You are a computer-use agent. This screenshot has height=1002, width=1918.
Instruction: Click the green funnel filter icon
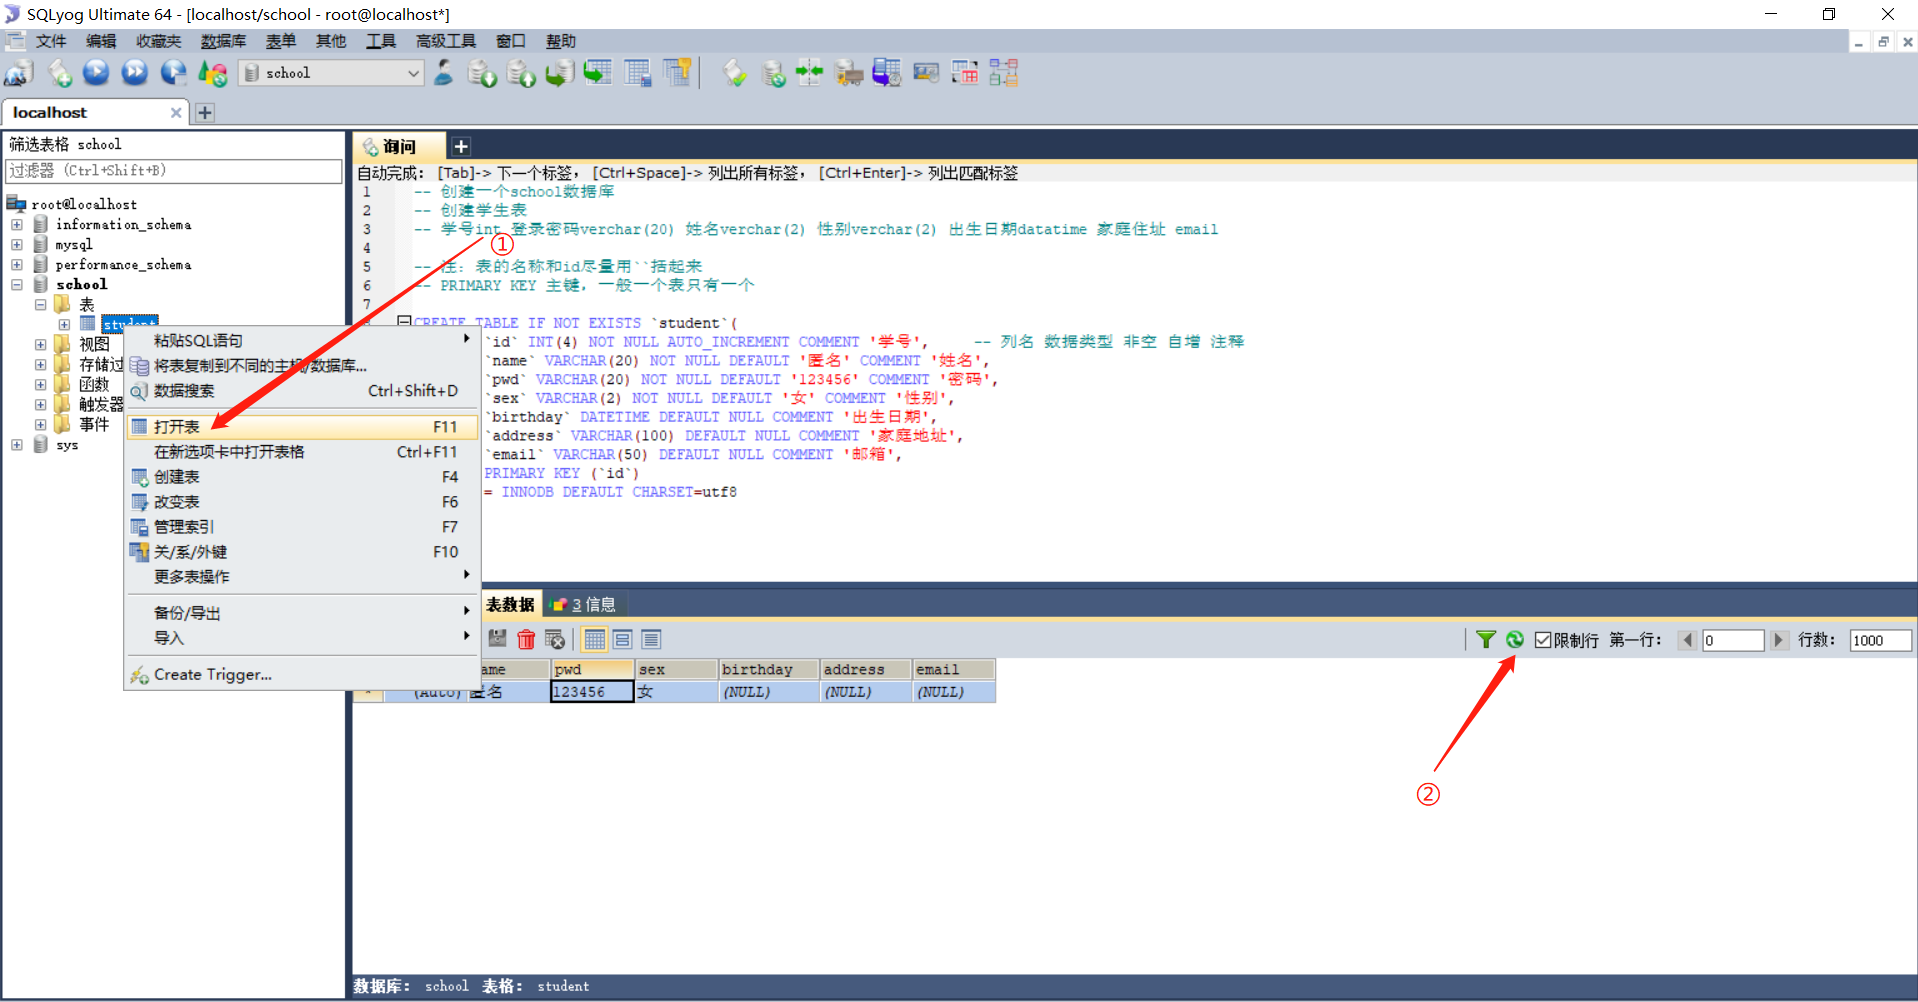pos(1486,640)
